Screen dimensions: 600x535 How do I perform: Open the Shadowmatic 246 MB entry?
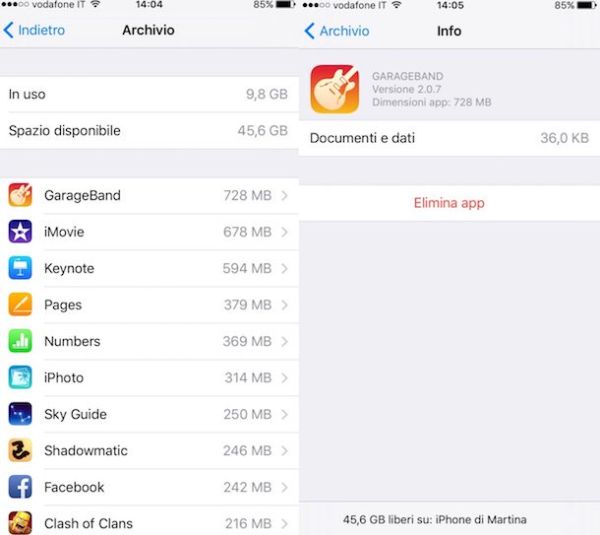tap(149, 450)
